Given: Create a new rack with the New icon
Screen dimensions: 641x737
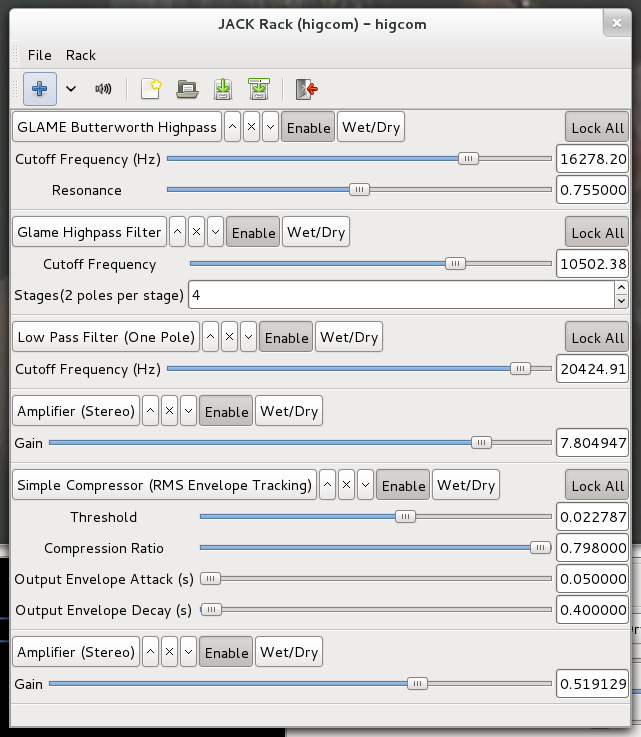Looking at the screenshot, I should click(x=151, y=89).
